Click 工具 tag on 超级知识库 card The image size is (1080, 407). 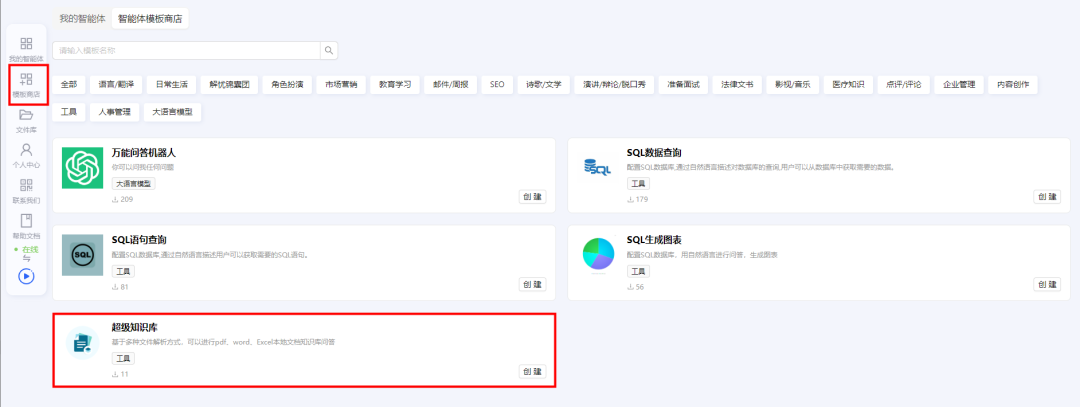pyautogui.click(x=123, y=359)
